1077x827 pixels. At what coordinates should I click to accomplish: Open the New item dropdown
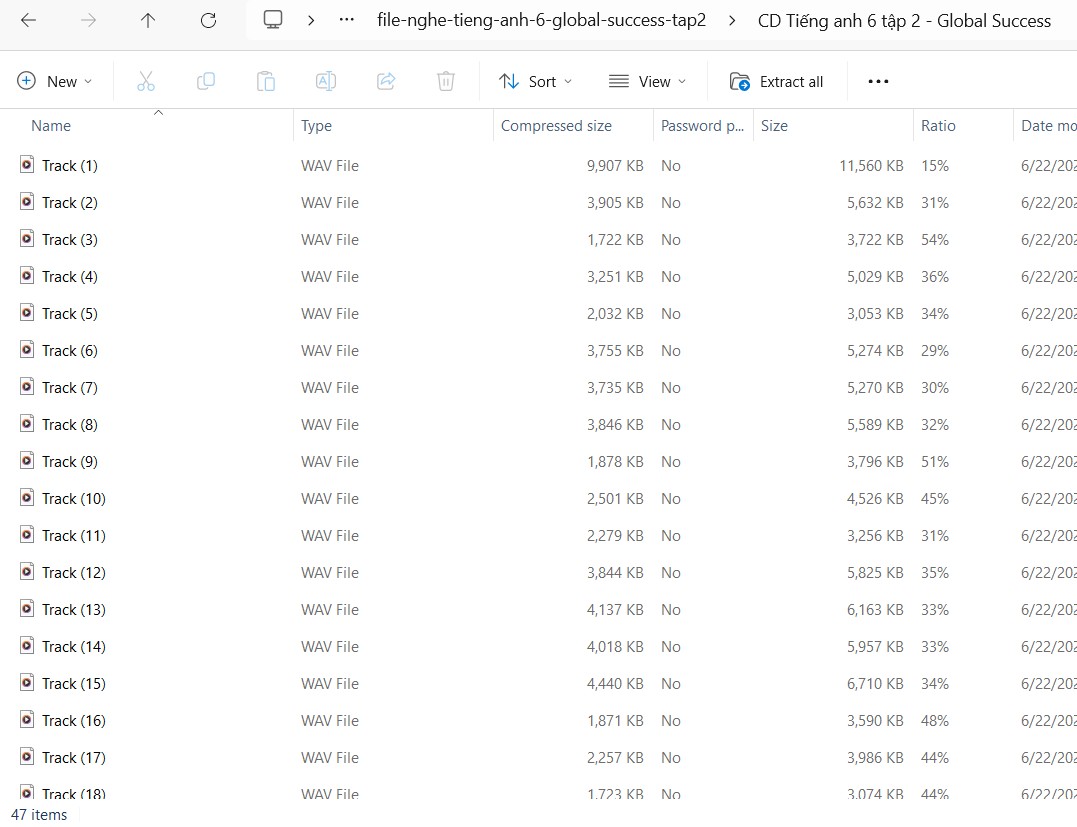tap(55, 81)
